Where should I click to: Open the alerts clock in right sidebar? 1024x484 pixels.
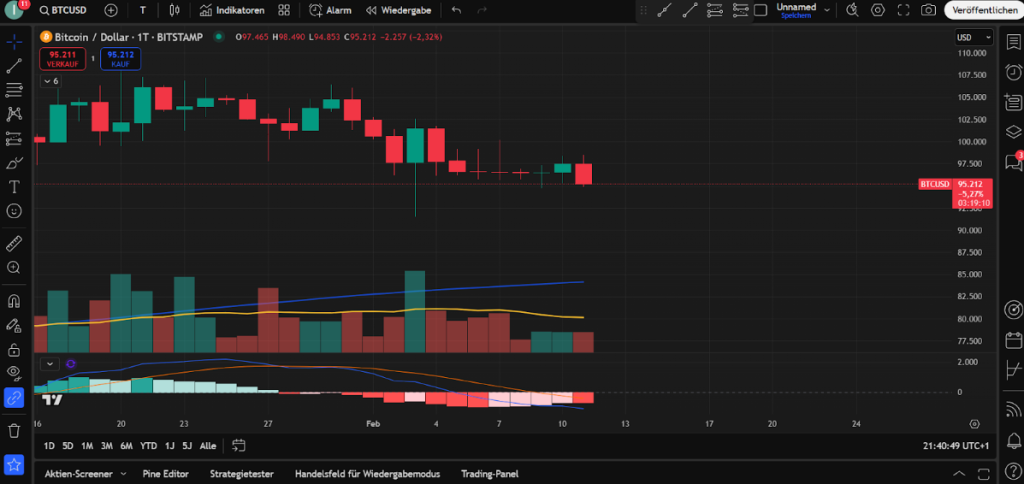[1013, 71]
